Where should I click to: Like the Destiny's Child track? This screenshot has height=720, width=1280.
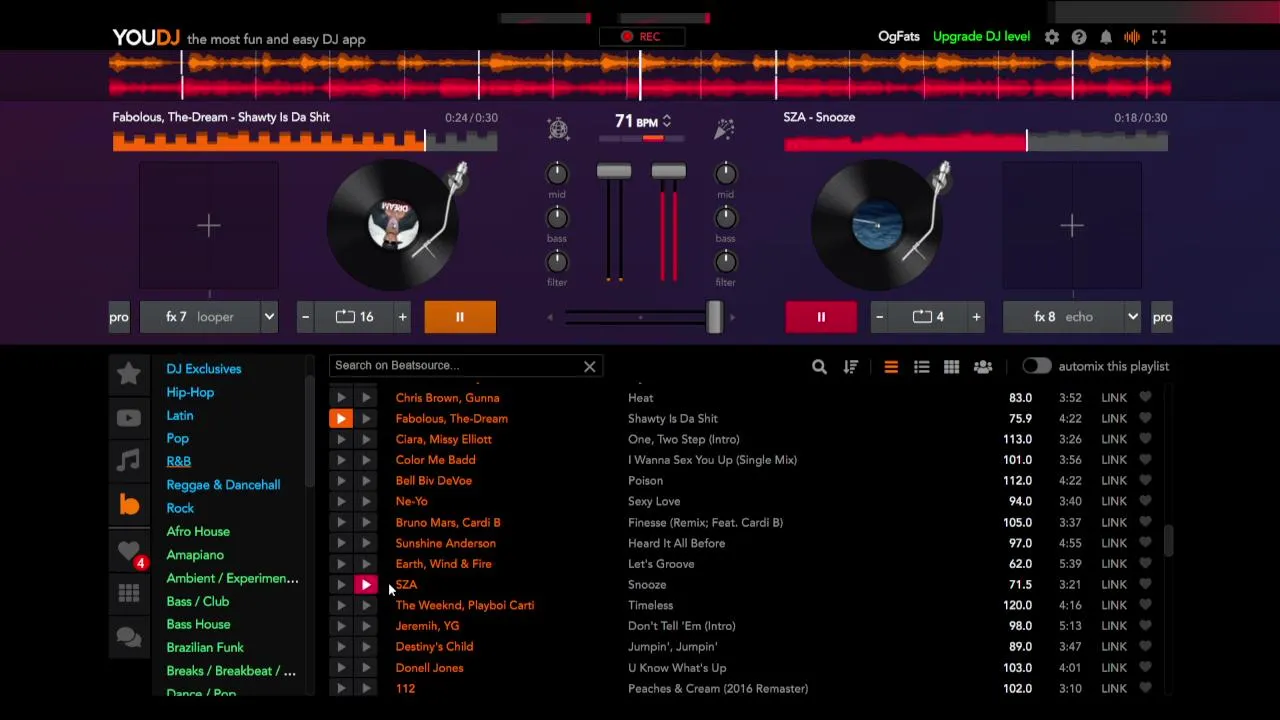[1145, 647]
